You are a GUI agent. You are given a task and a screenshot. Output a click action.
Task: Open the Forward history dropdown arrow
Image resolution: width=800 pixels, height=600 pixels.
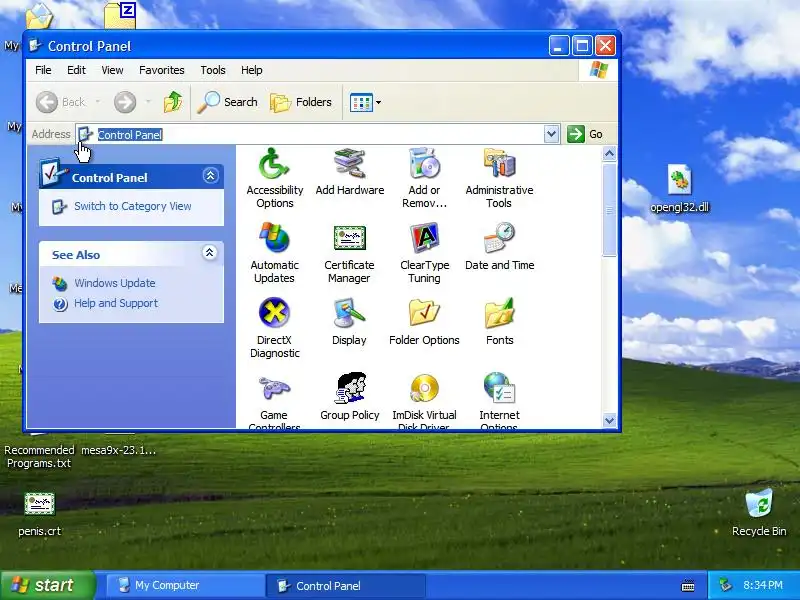click(148, 102)
